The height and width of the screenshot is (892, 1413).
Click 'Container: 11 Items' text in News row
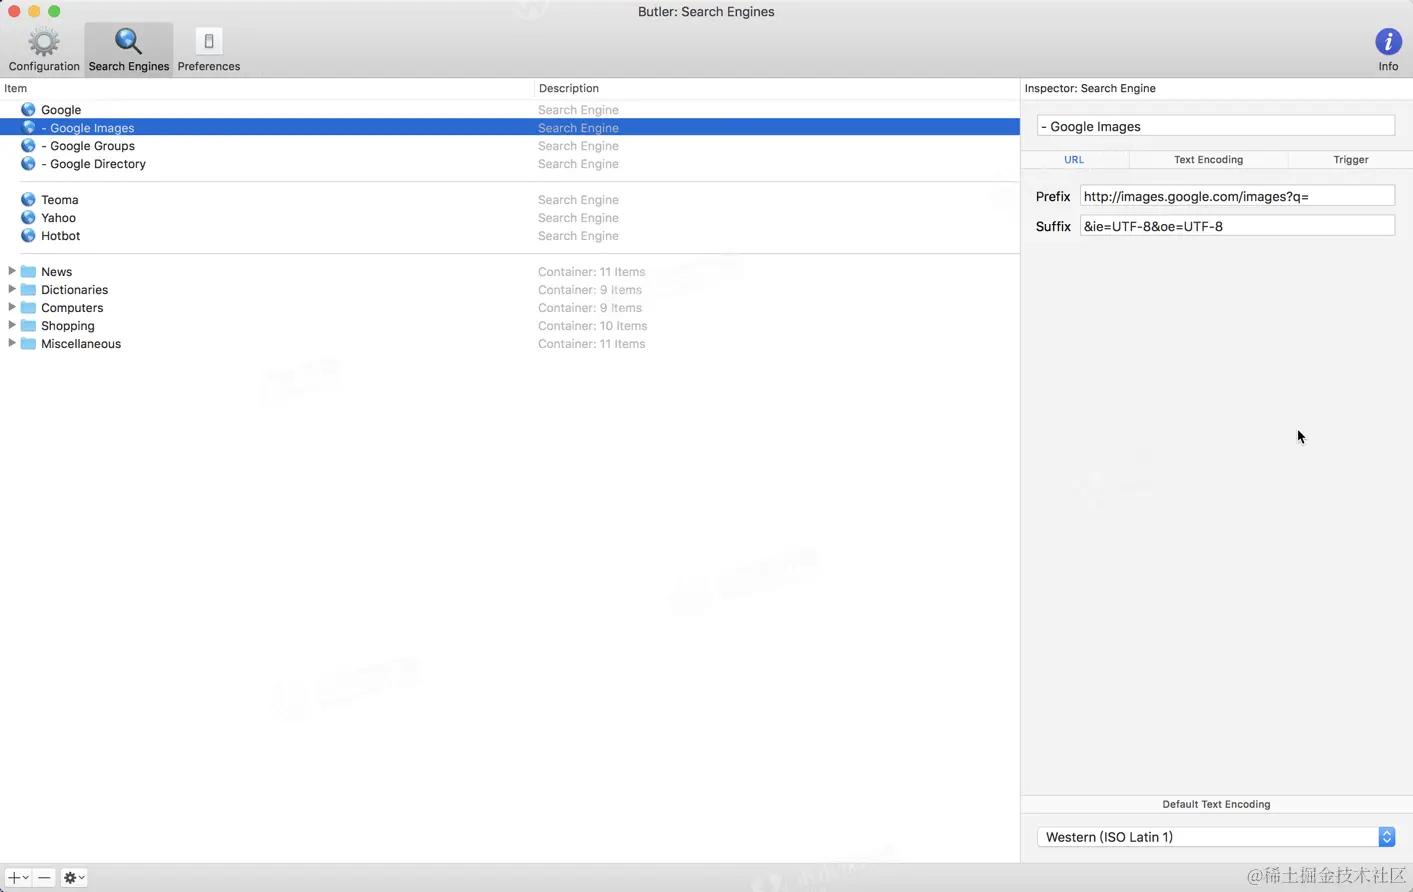pyautogui.click(x=591, y=272)
